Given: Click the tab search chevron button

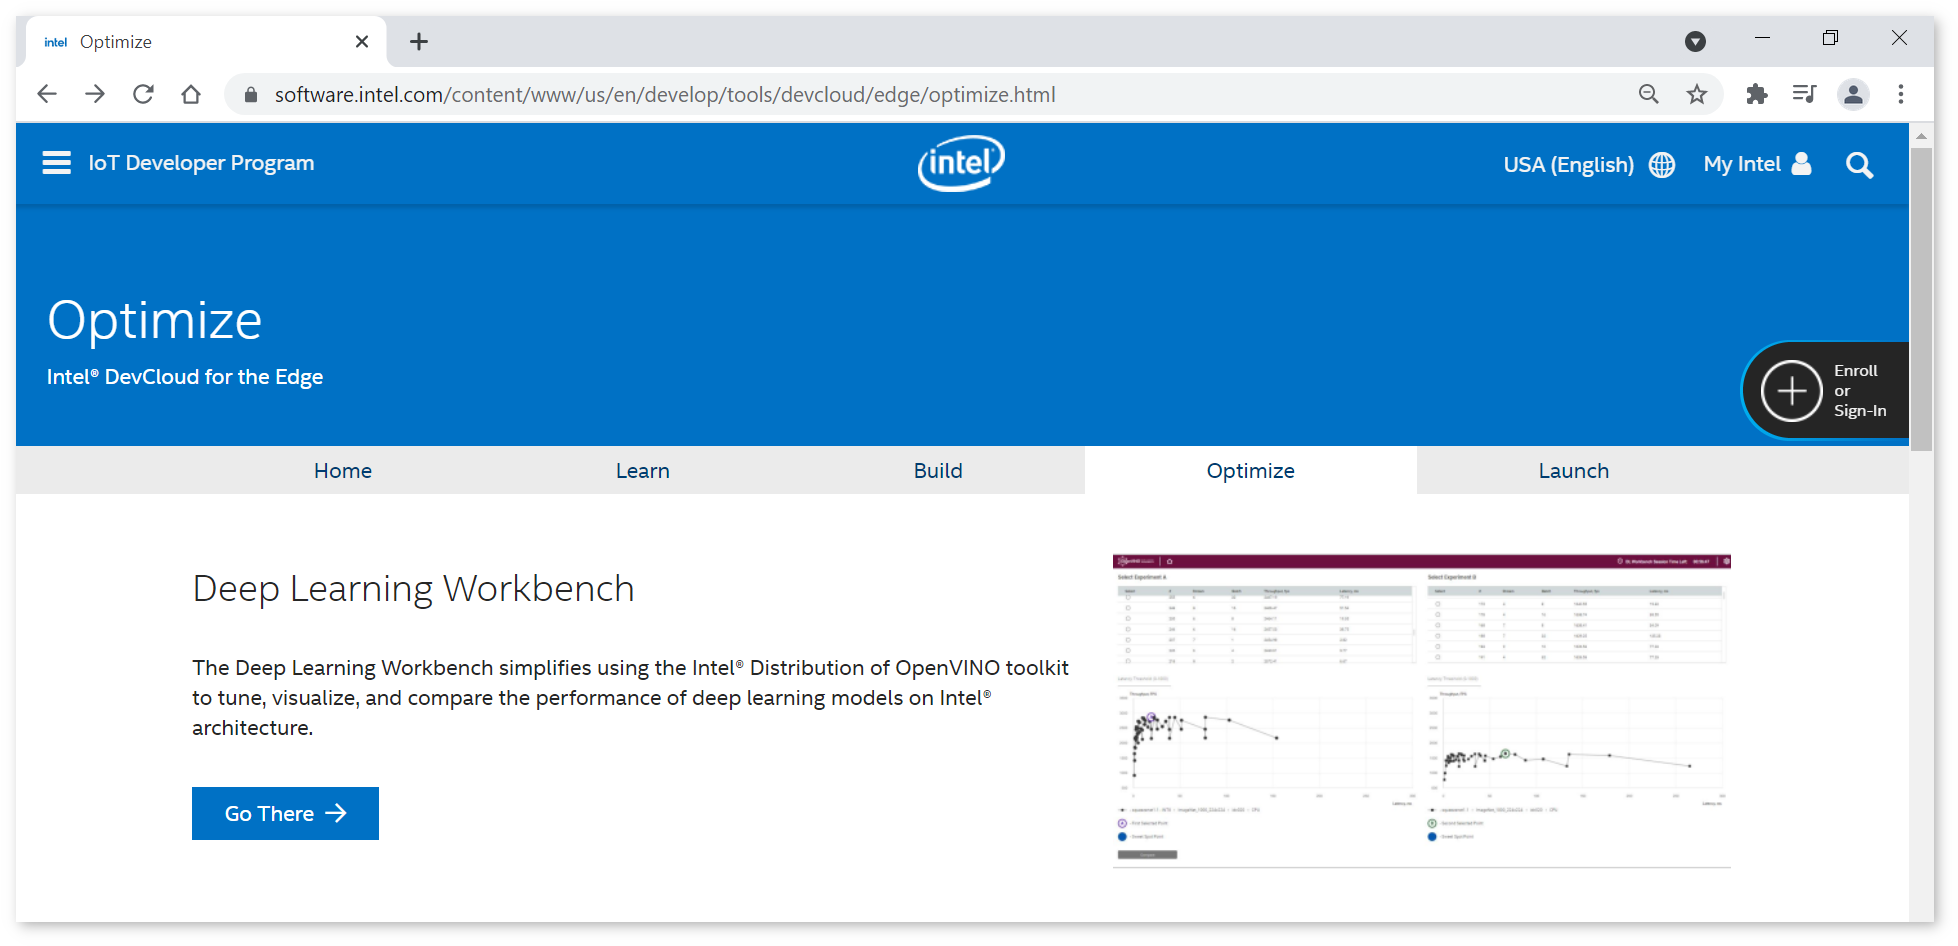Looking at the screenshot, I should [1695, 41].
